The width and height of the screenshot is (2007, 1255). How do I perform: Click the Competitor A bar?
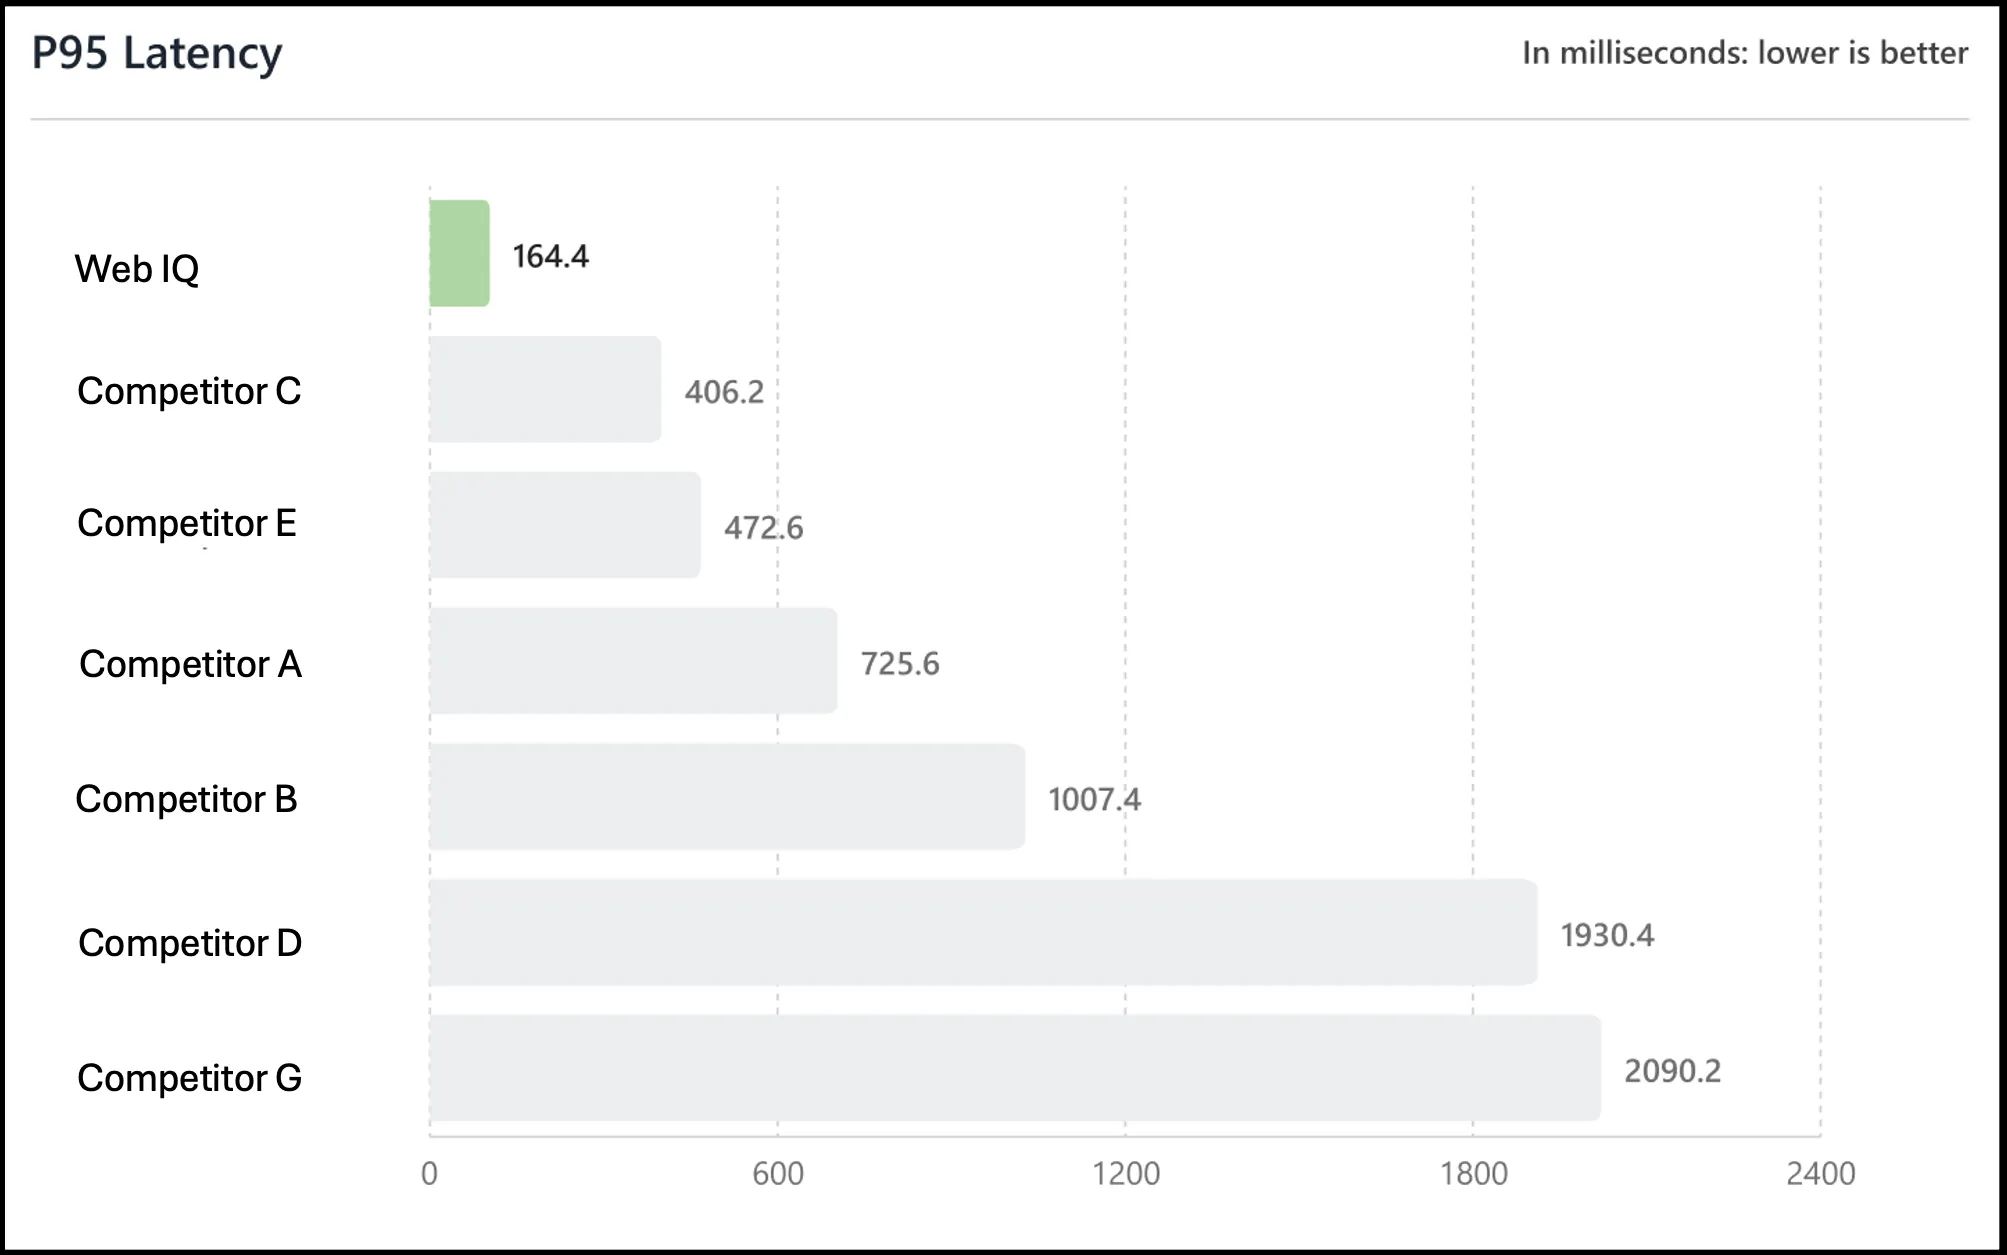[633, 661]
